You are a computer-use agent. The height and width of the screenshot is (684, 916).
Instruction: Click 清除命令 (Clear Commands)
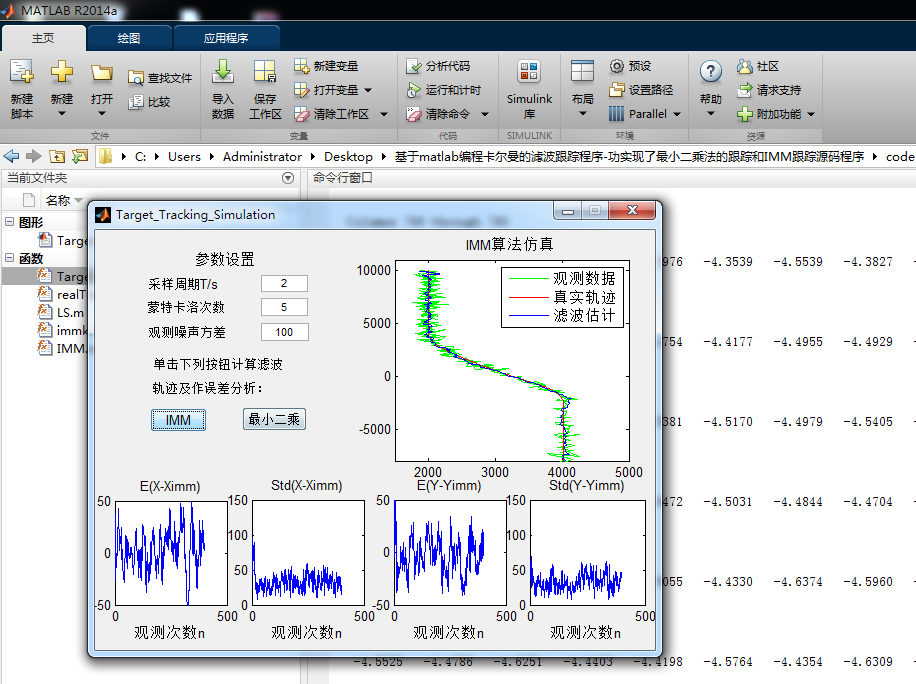(438, 114)
